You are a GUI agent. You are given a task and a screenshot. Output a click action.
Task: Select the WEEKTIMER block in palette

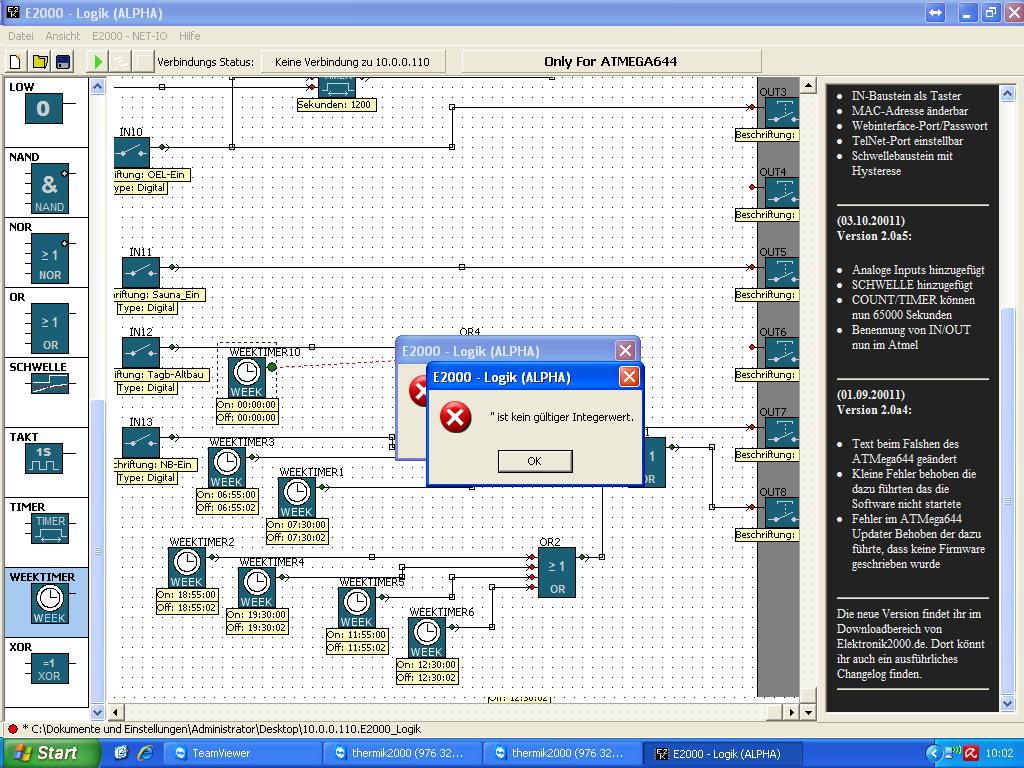(x=50, y=603)
